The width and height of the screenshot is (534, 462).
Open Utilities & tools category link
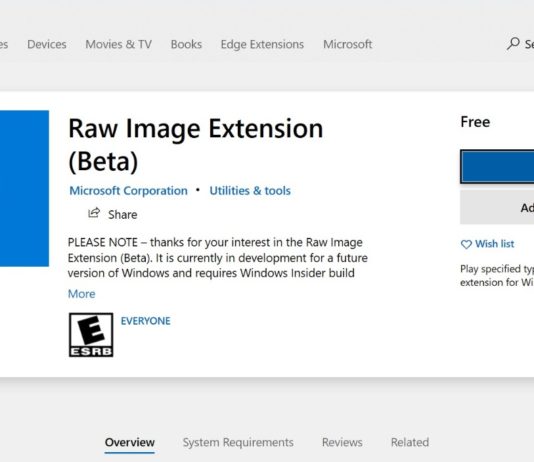click(250, 191)
